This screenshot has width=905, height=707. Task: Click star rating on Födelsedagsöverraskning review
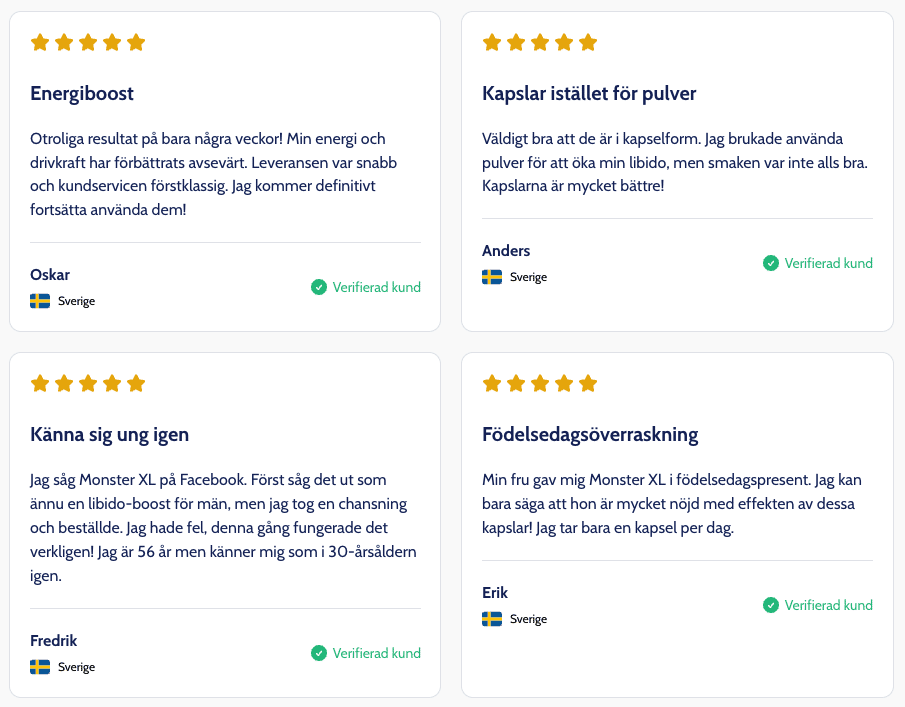540,383
